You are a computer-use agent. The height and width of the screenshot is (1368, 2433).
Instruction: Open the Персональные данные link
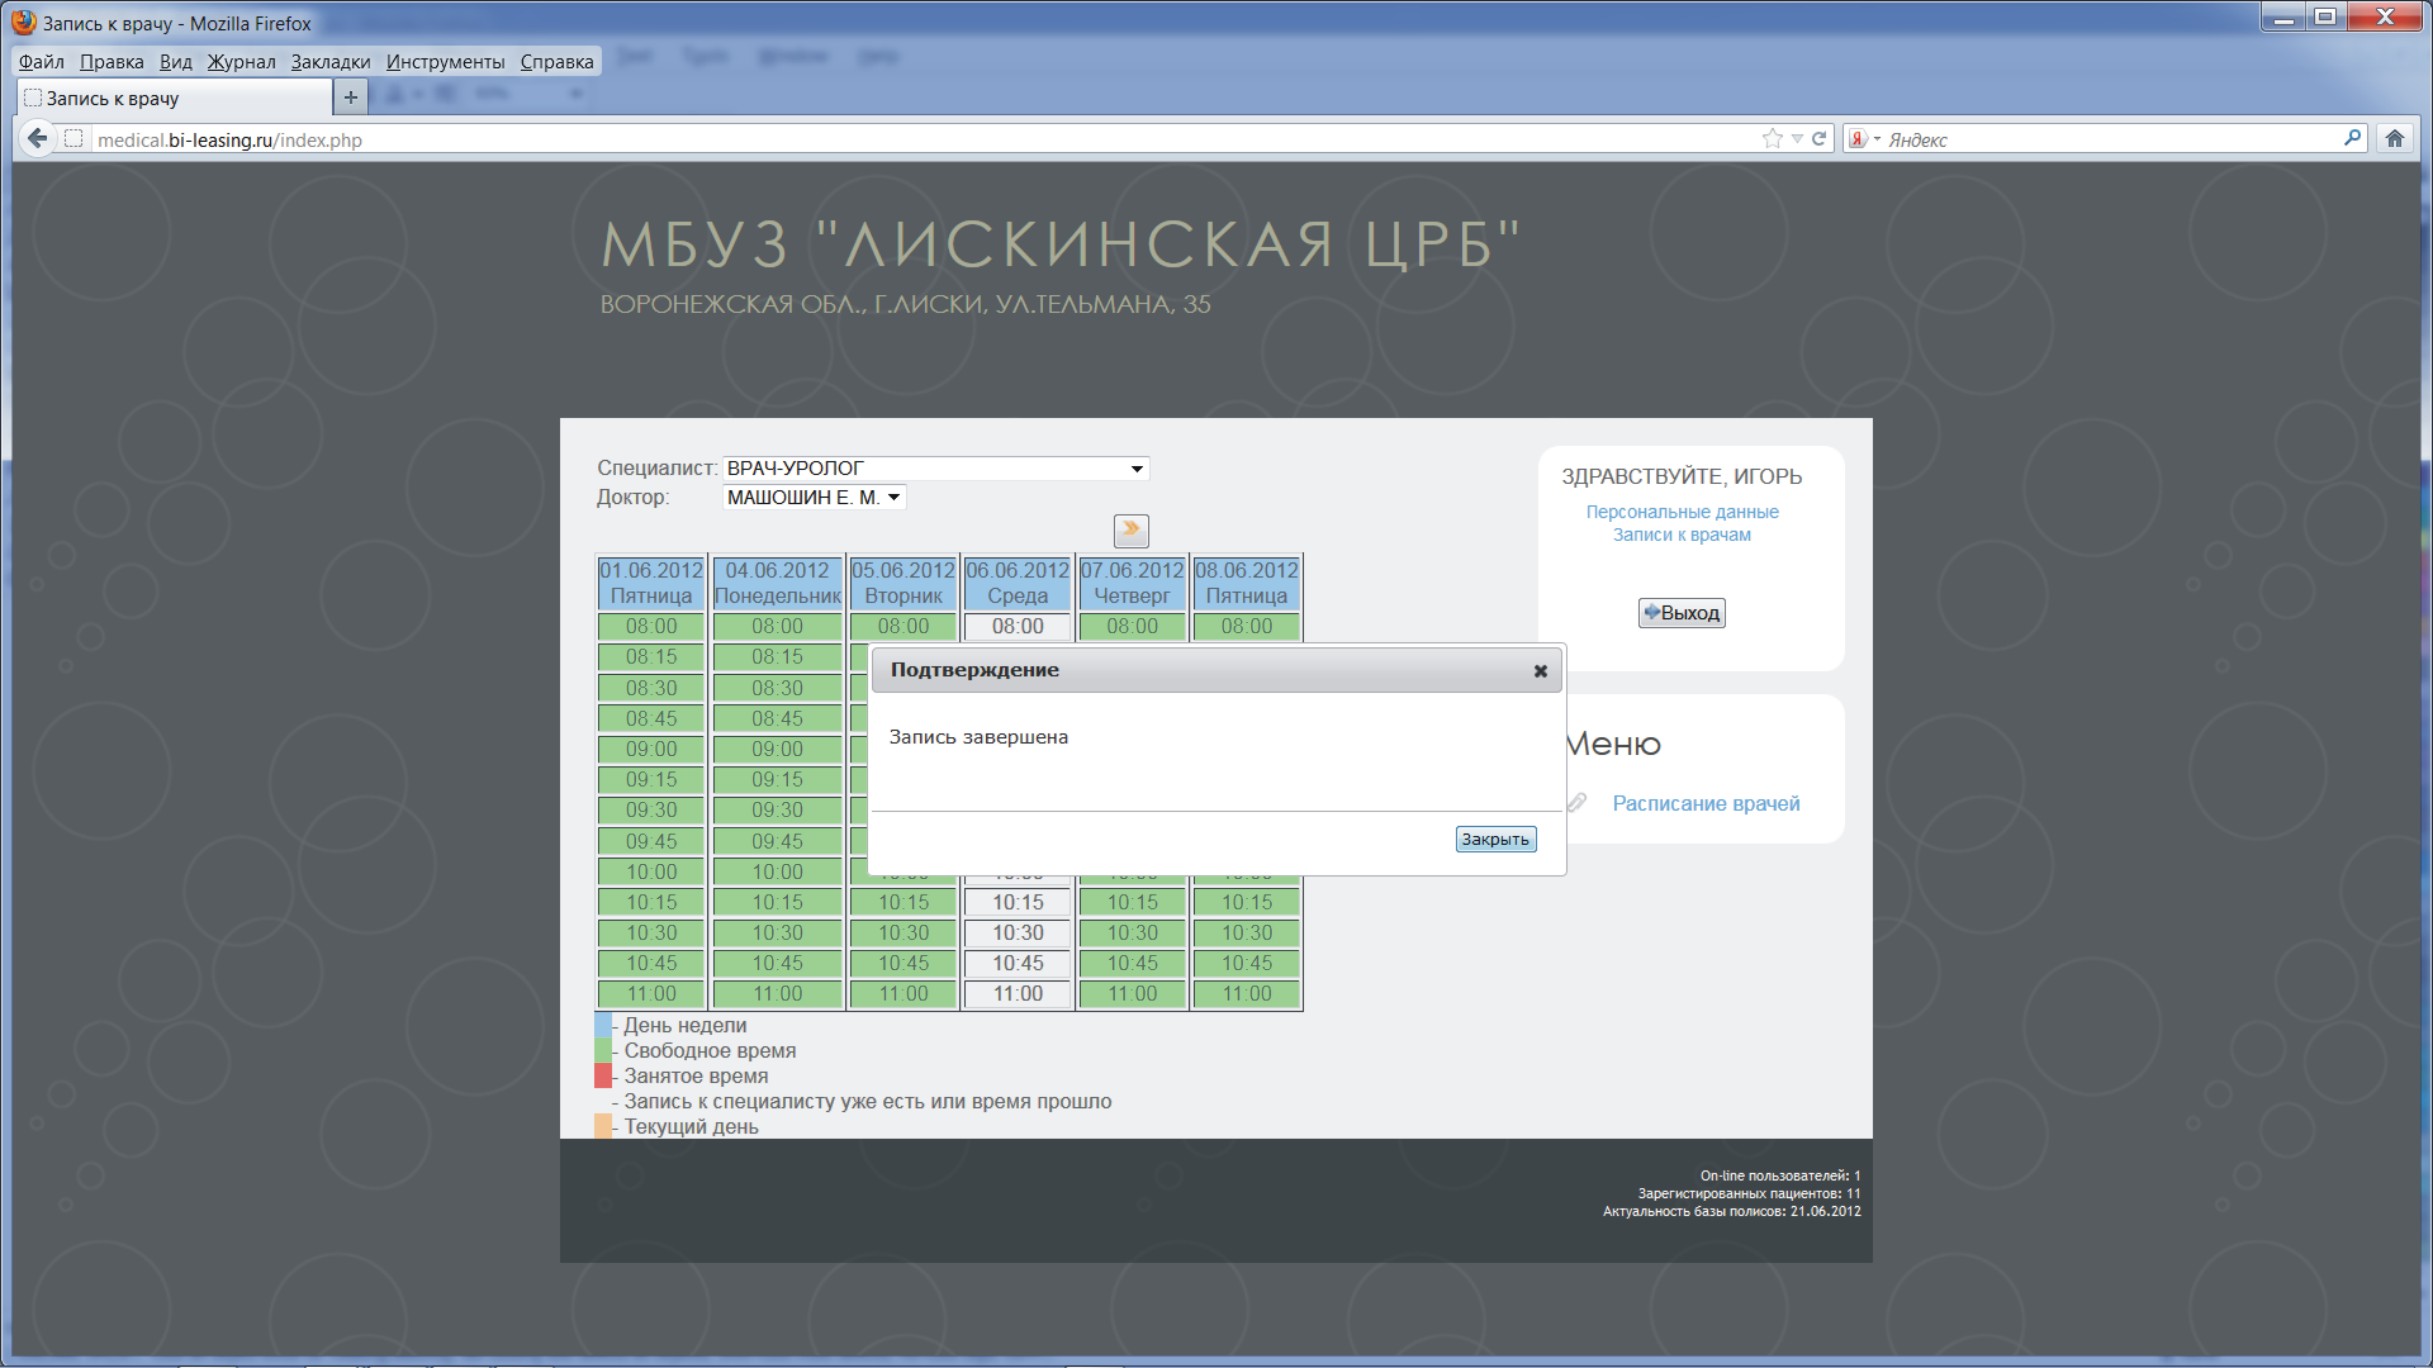[1682, 511]
